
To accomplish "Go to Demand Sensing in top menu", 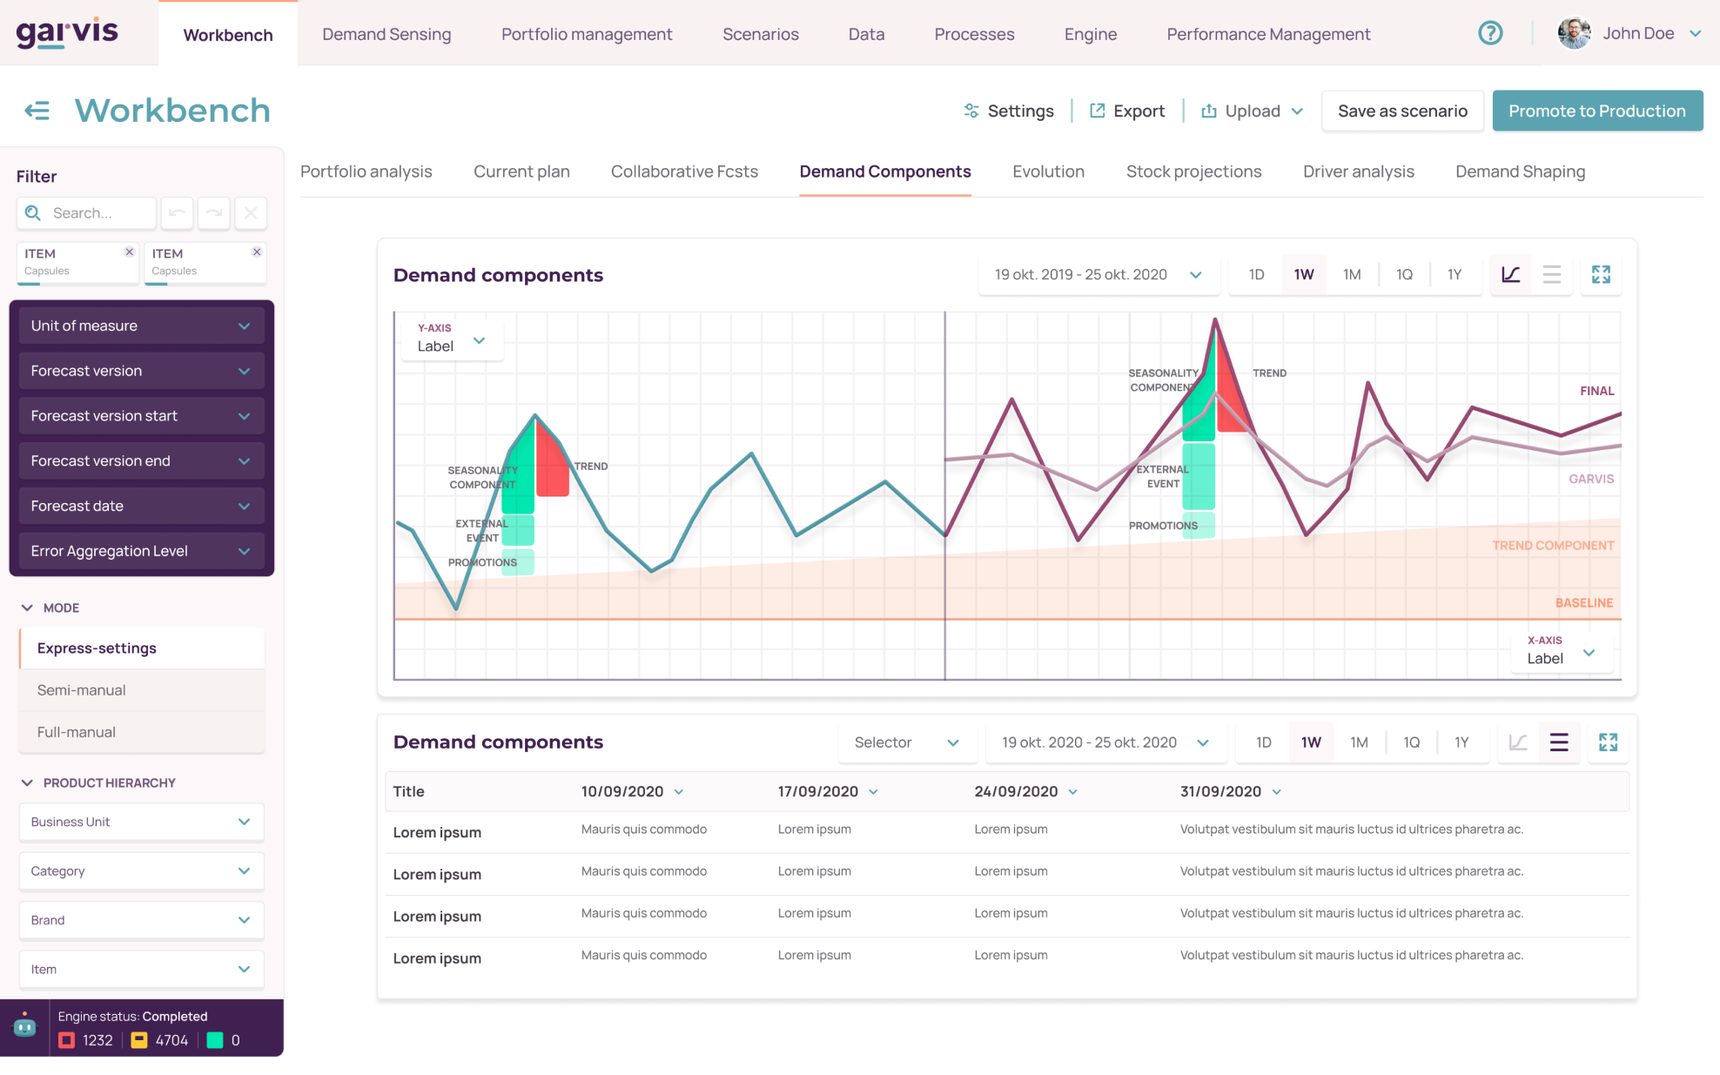I will tap(386, 34).
